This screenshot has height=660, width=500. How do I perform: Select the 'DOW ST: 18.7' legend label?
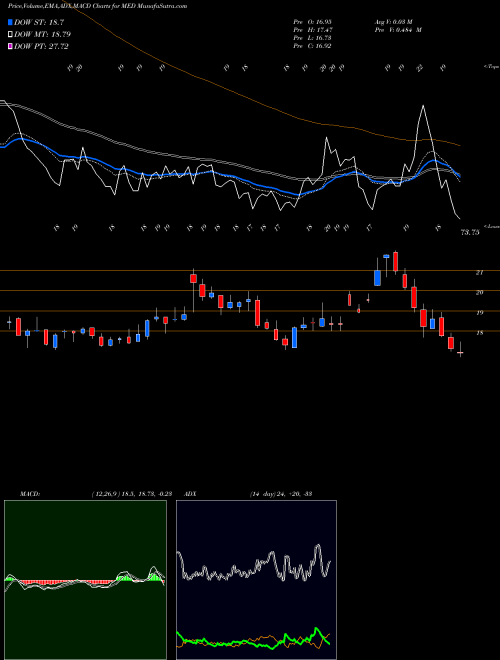point(39,22)
